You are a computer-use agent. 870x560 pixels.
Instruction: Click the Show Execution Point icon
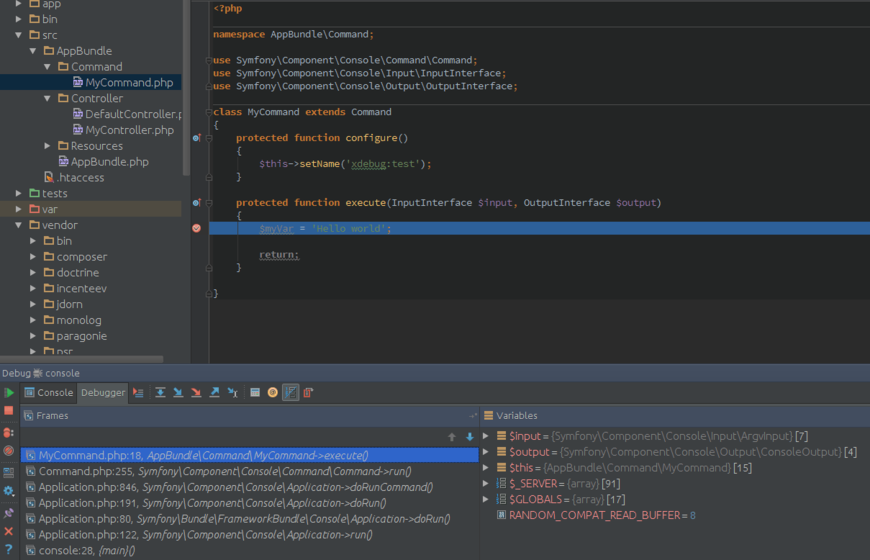tap(138, 393)
